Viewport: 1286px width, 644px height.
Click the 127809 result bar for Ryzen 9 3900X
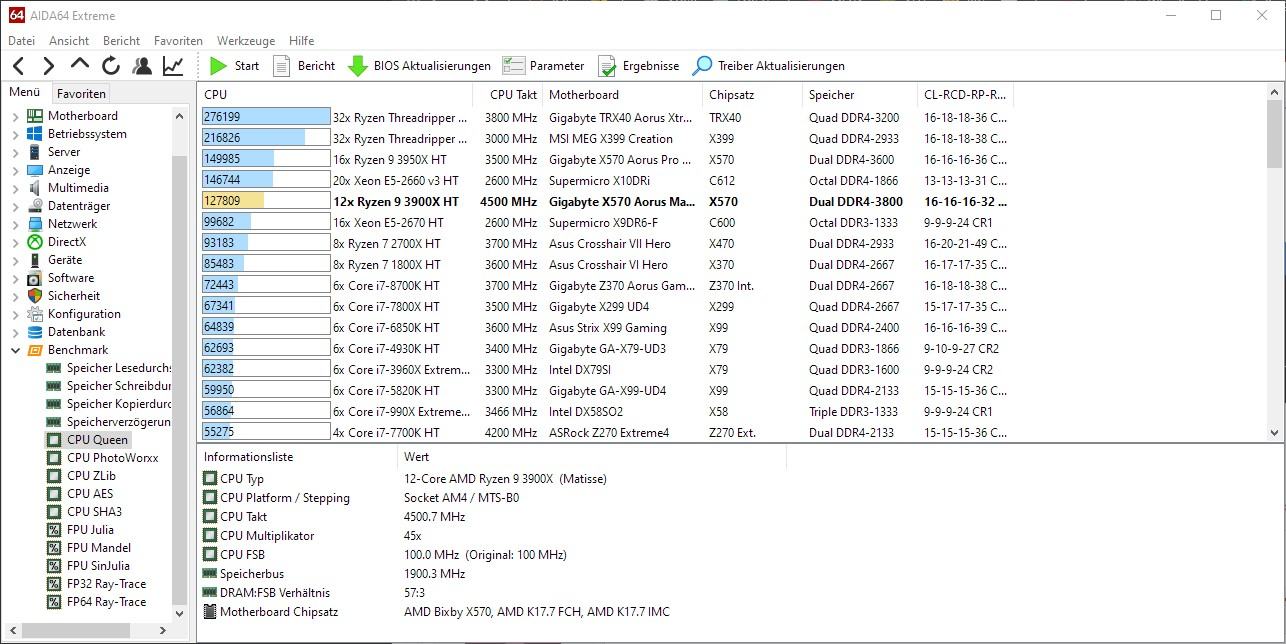click(266, 202)
